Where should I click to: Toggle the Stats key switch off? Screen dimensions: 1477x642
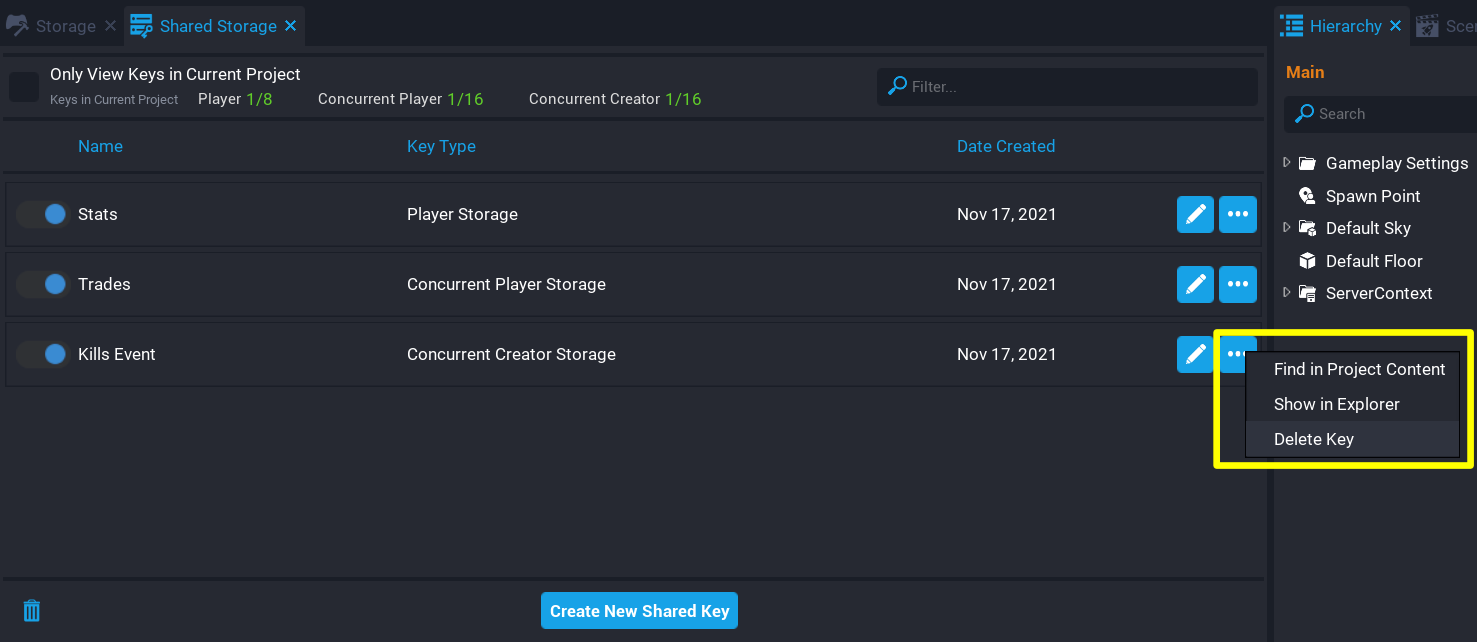coord(42,214)
